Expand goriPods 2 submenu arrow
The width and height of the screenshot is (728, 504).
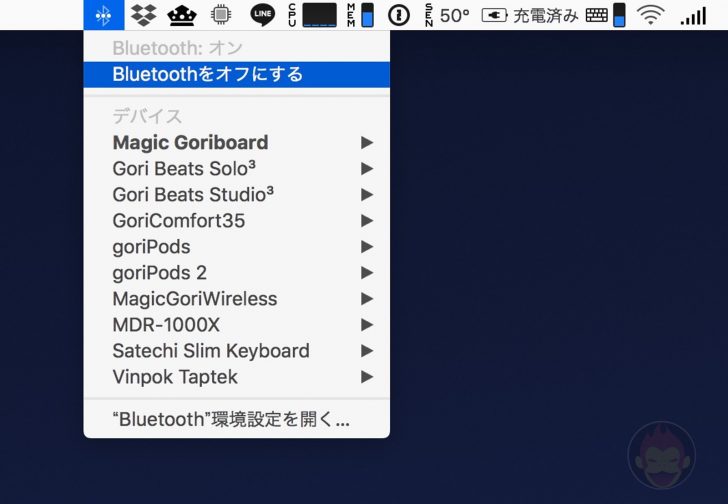pyautogui.click(x=367, y=272)
